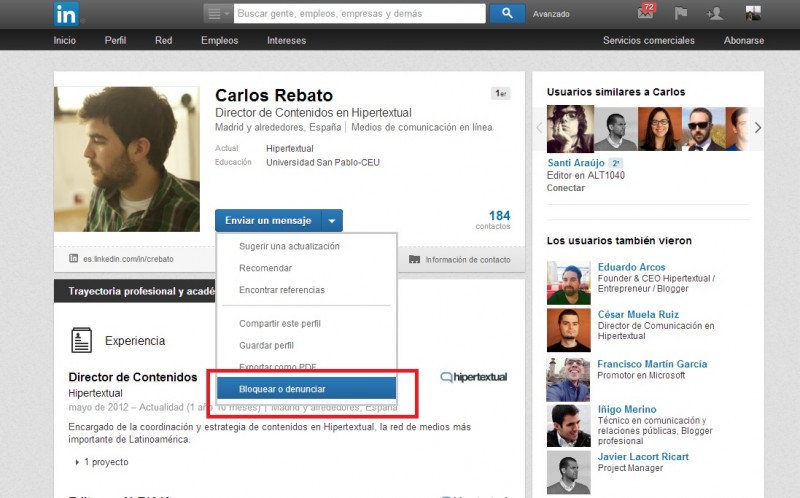
Task: Click Francisco Martín García photo thumbnail
Action: click(x=568, y=380)
